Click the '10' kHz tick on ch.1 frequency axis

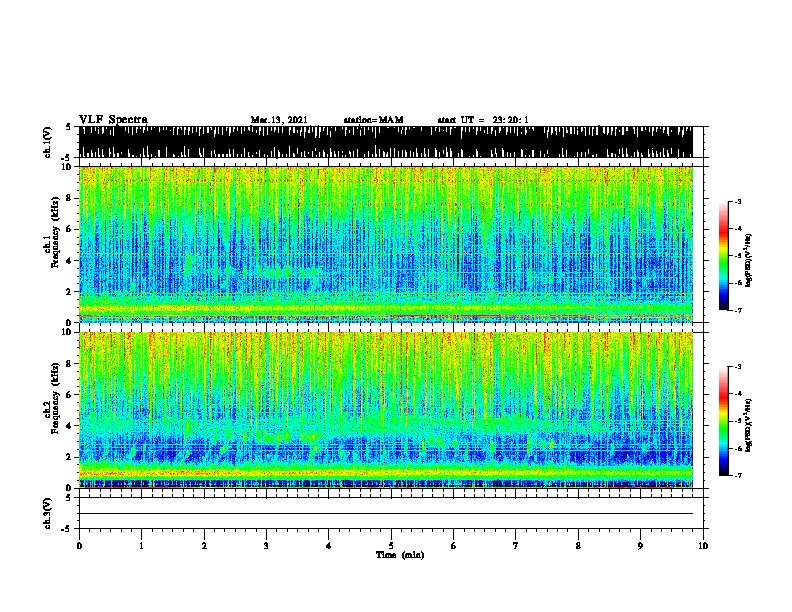(x=67, y=167)
